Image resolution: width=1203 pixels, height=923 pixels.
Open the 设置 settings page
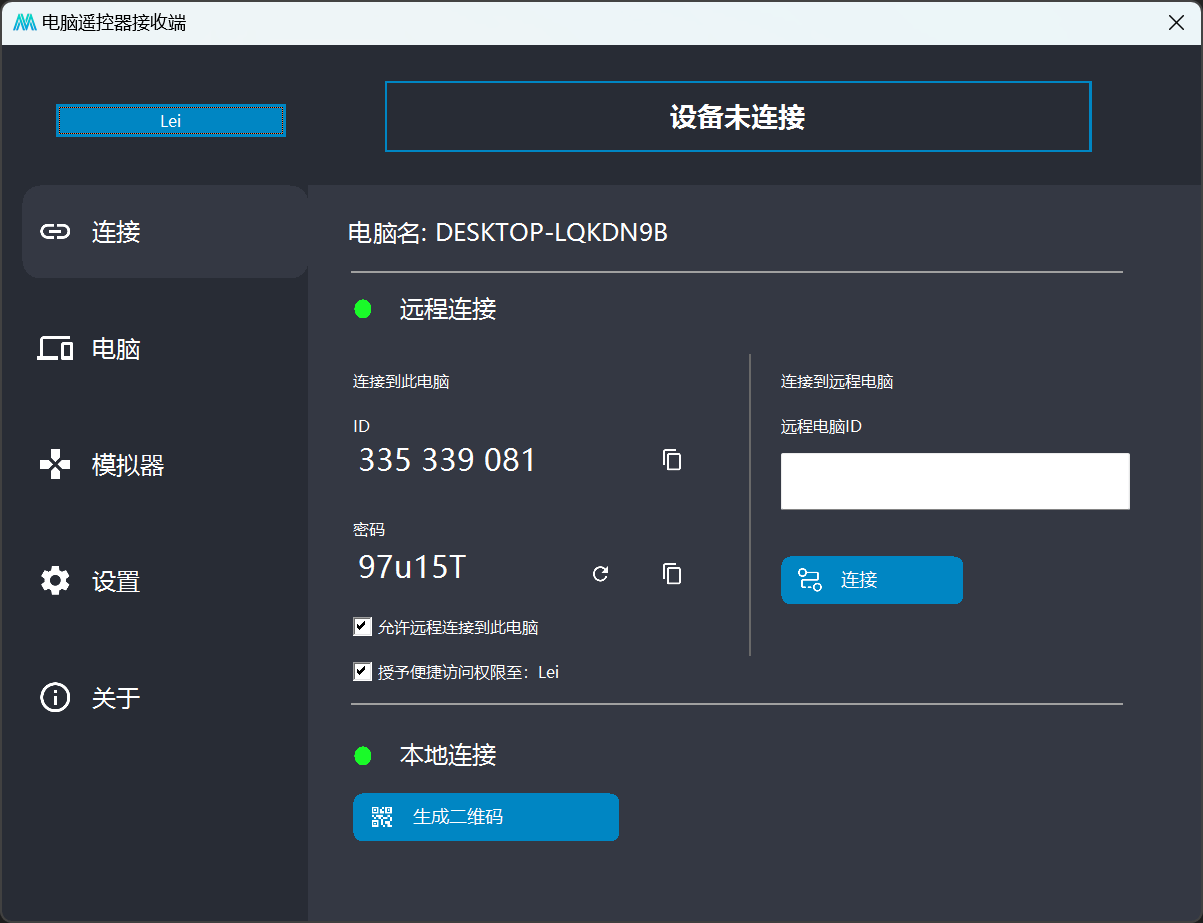point(115,581)
